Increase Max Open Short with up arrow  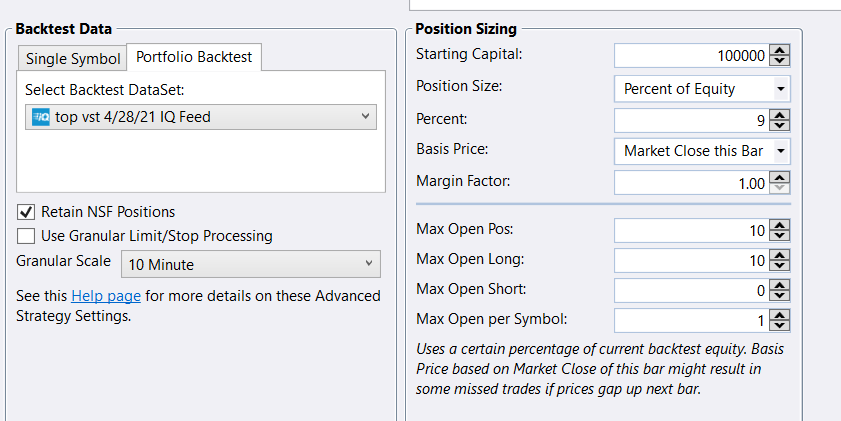(x=780, y=285)
